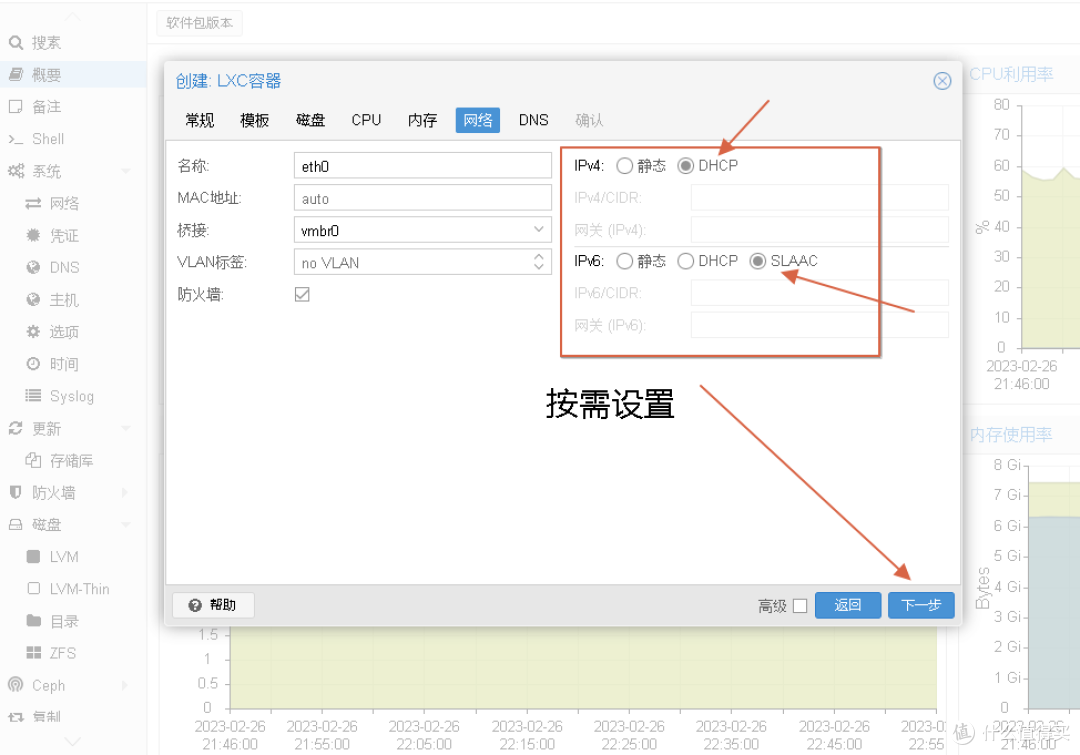Viewport: 1080px width, 755px height.
Task: Open the Shell from the sidebar
Action: tap(44, 138)
